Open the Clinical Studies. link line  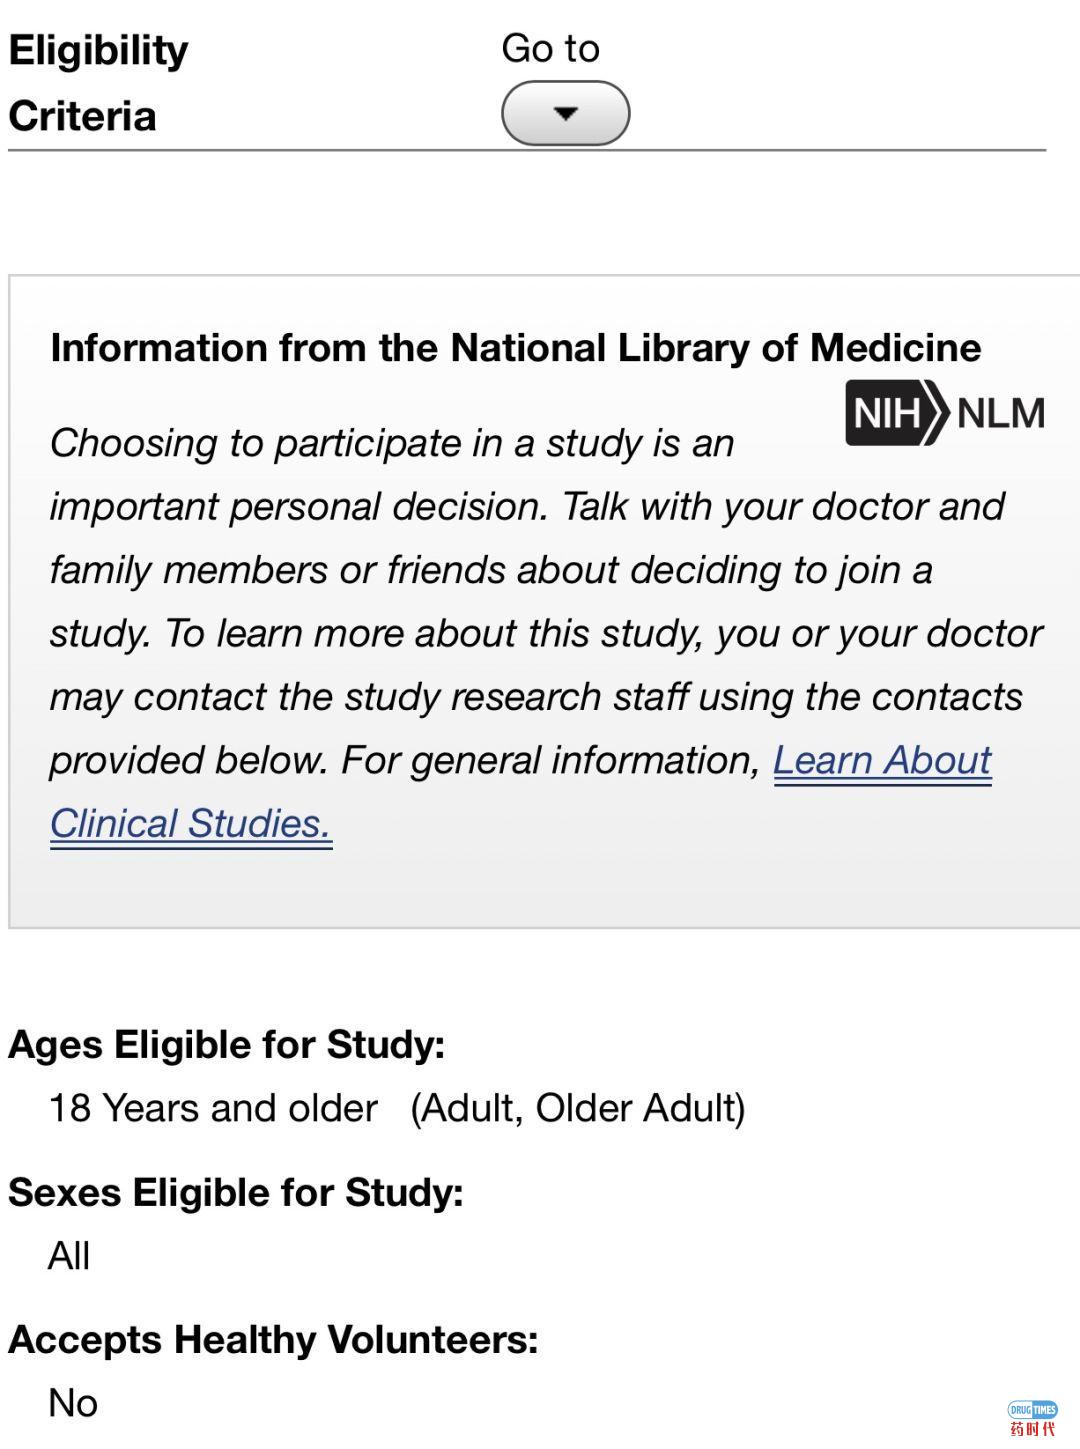click(190, 824)
